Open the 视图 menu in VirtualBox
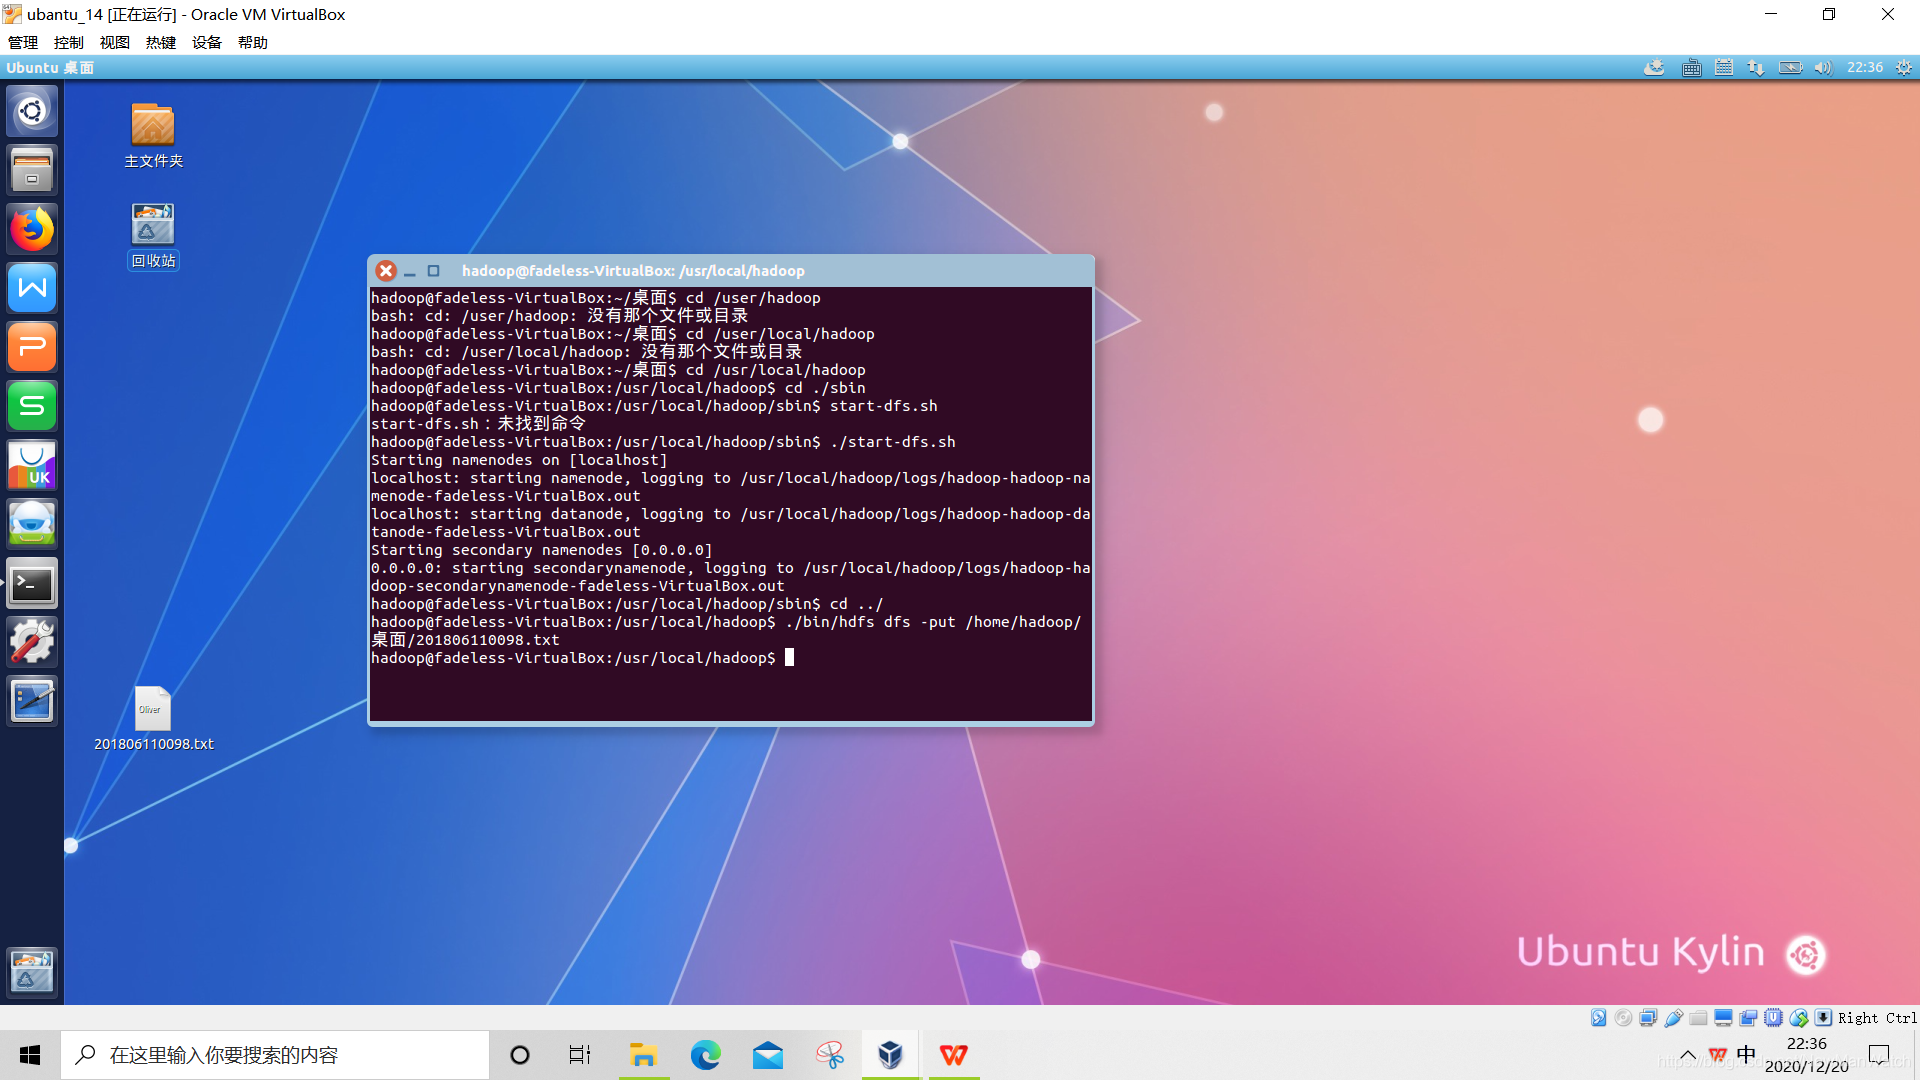Image resolution: width=1920 pixels, height=1080 pixels. coord(115,43)
